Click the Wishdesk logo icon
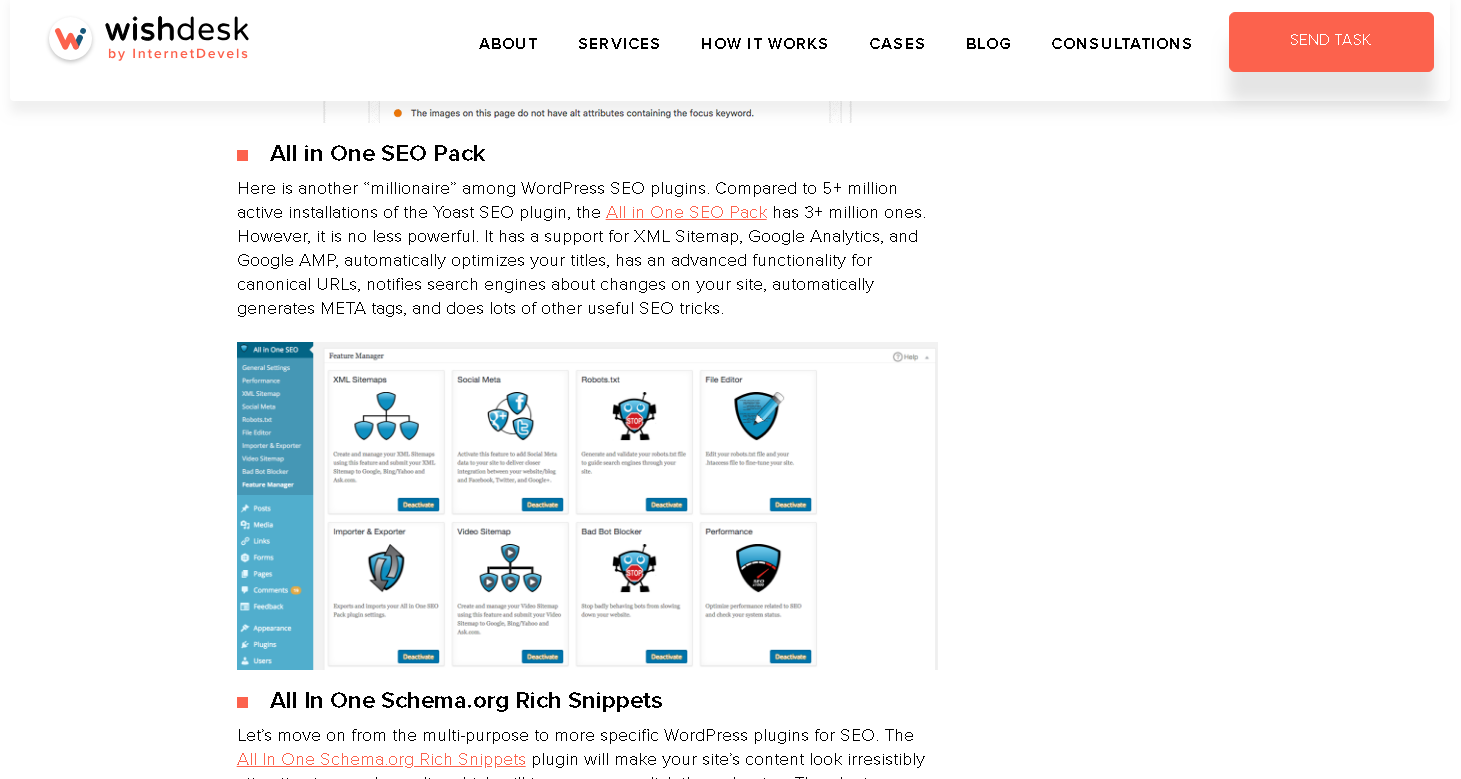This screenshot has width=1461, height=779. 70,39
